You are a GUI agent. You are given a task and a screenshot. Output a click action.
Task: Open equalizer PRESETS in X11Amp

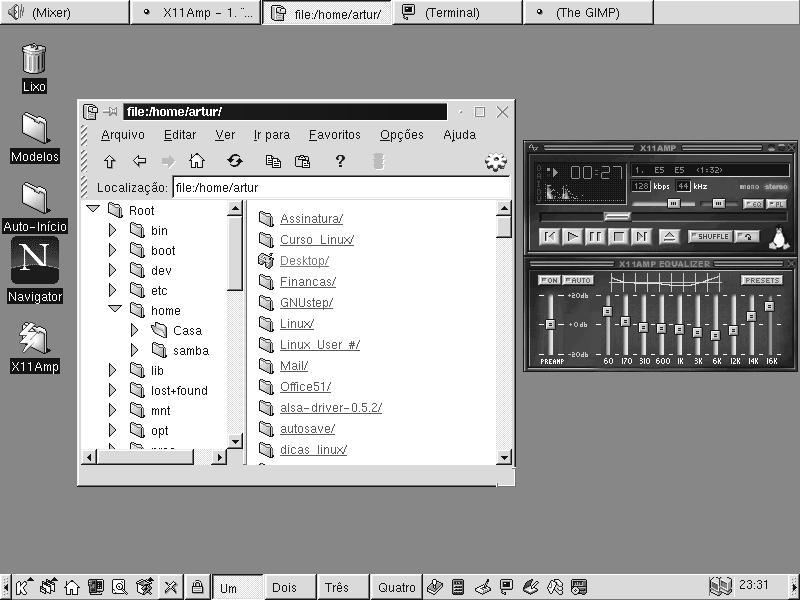(x=761, y=280)
